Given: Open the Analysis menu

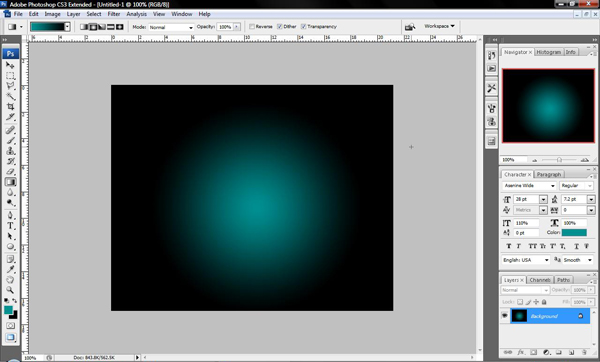Looking at the screenshot, I should point(136,14).
